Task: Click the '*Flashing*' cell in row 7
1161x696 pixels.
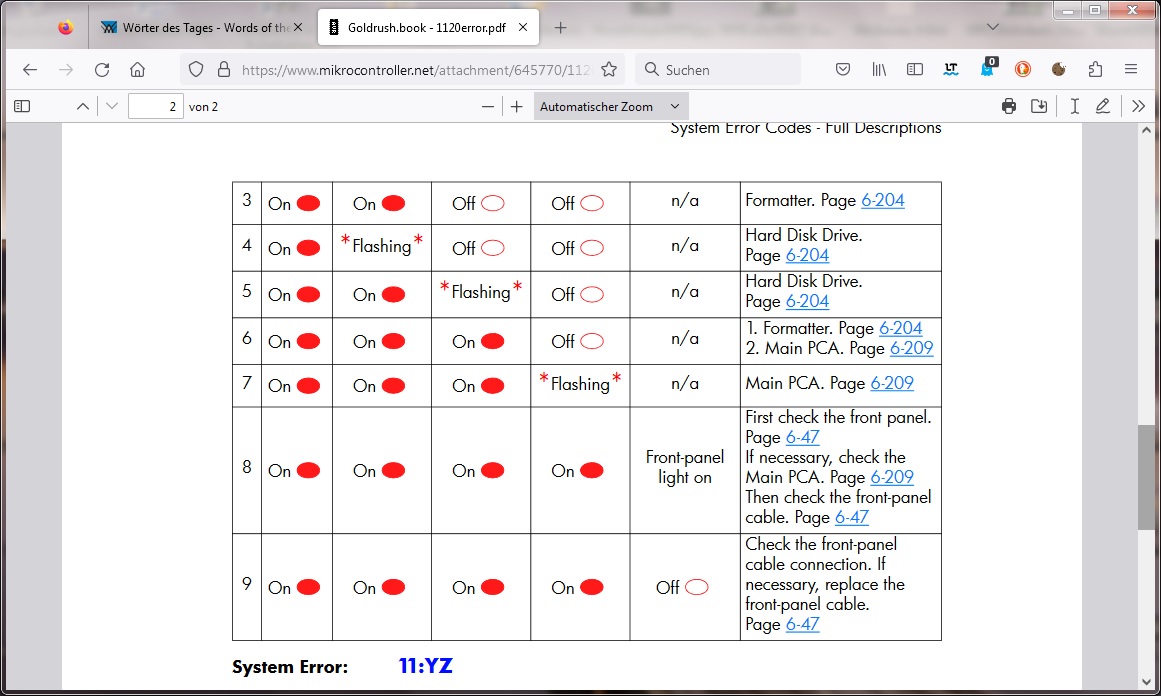Action: click(580, 384)
